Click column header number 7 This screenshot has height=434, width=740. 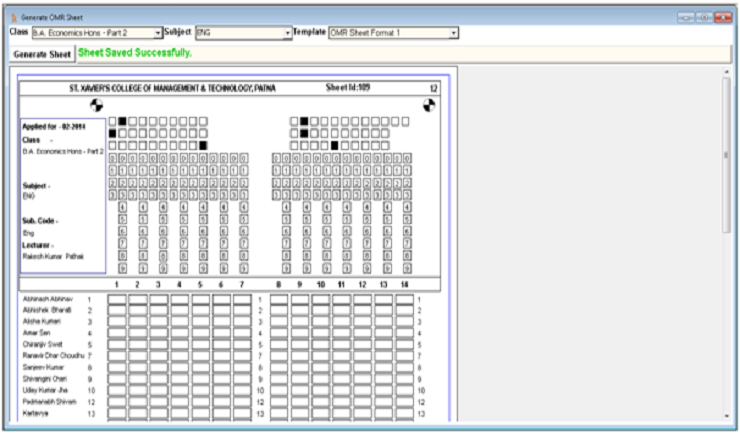pos(242,285)
